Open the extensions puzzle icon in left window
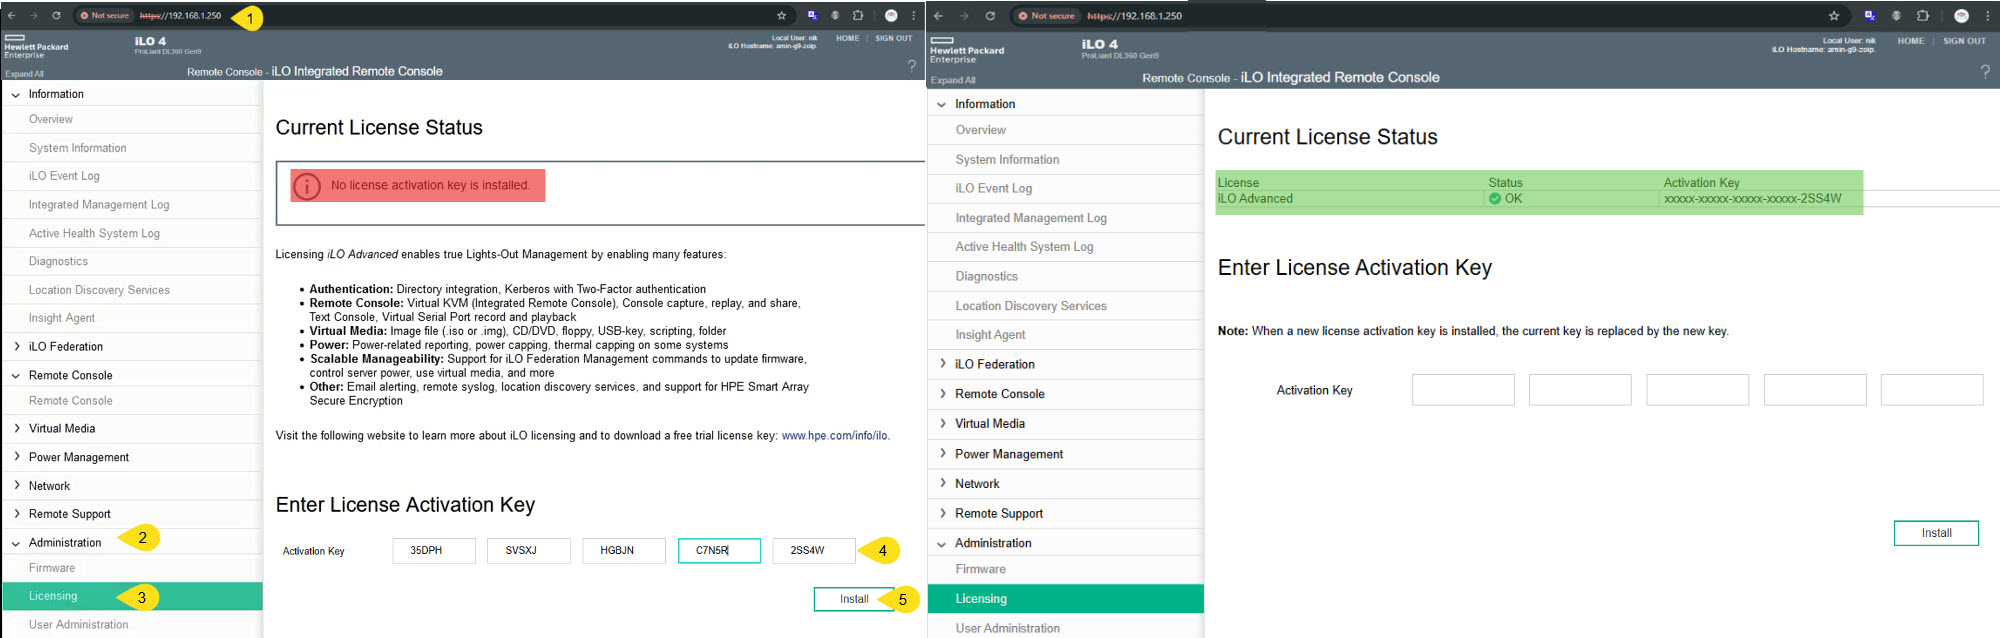Screen dimensions: 2000x638 click(858, 16)
